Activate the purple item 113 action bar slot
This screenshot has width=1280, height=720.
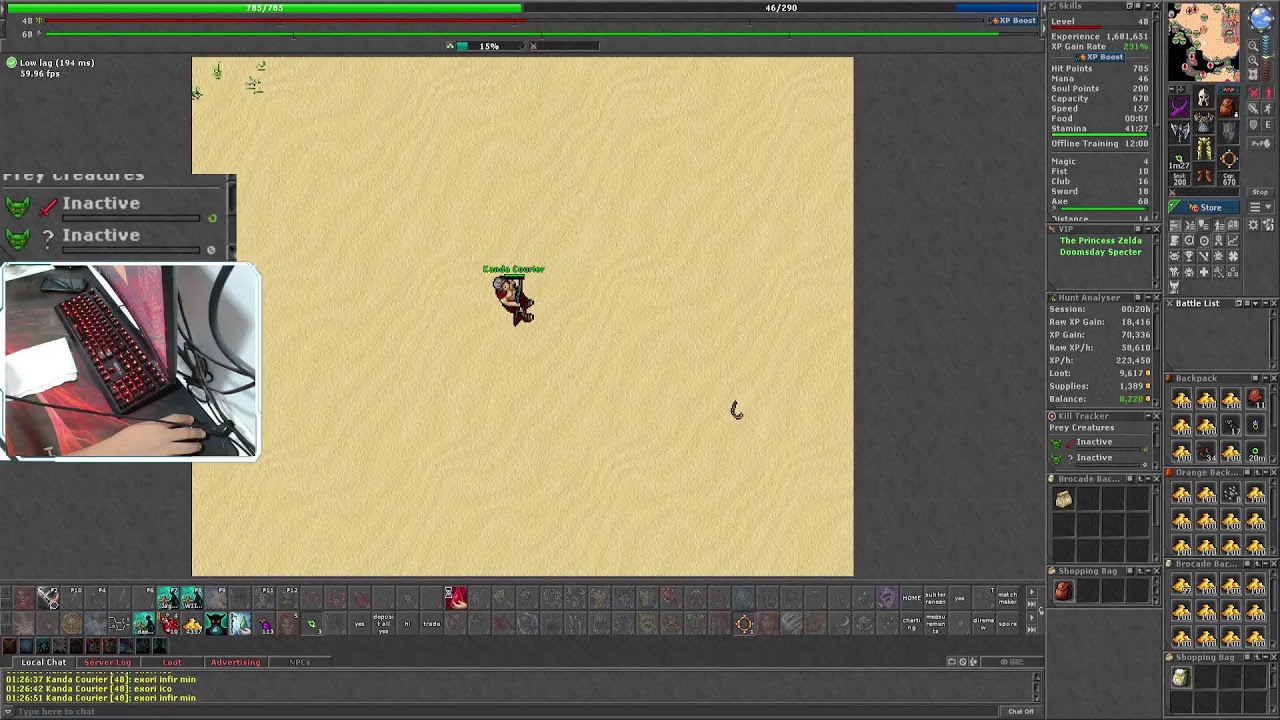265,624
